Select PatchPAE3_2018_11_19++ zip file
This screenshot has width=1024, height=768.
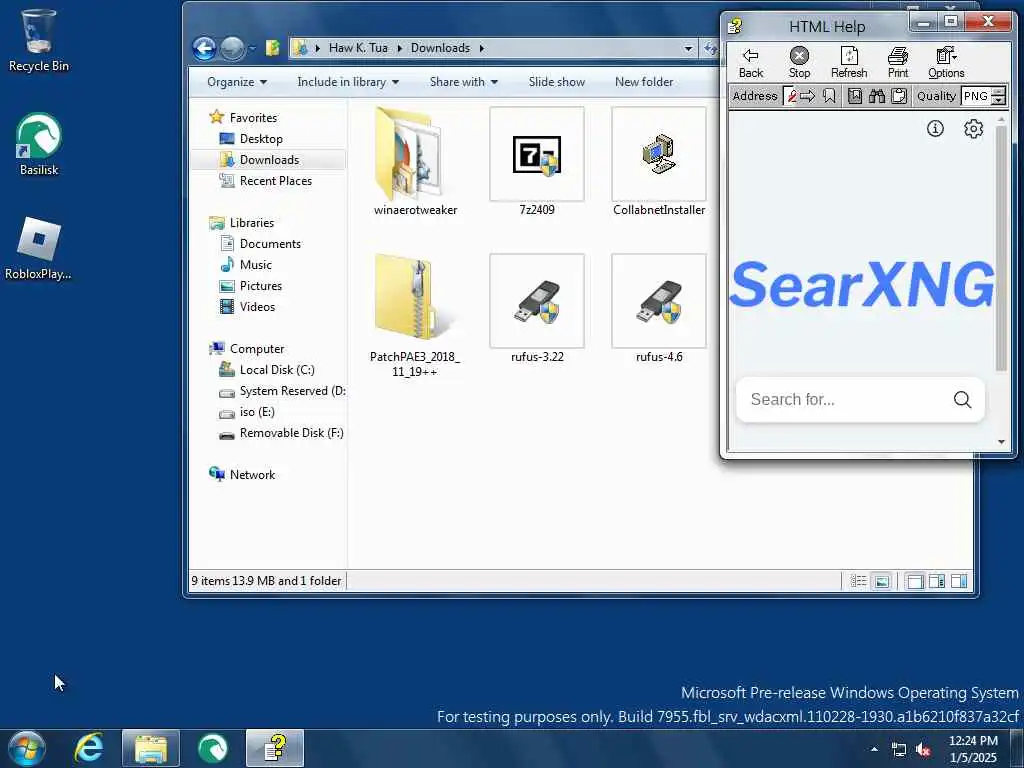click(415, 315)
